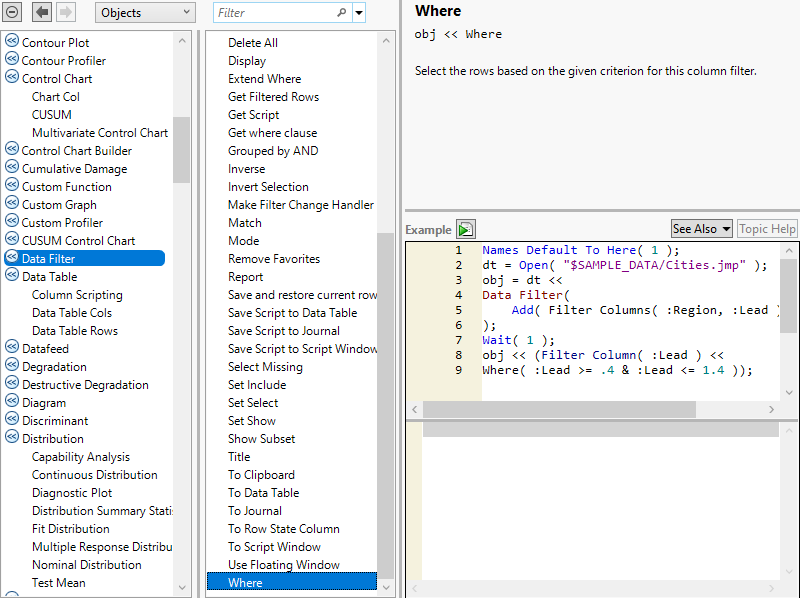Screen dimensions: 800x598
Task: Select Make Filter Change Handler message
Action: click(301, 205)
